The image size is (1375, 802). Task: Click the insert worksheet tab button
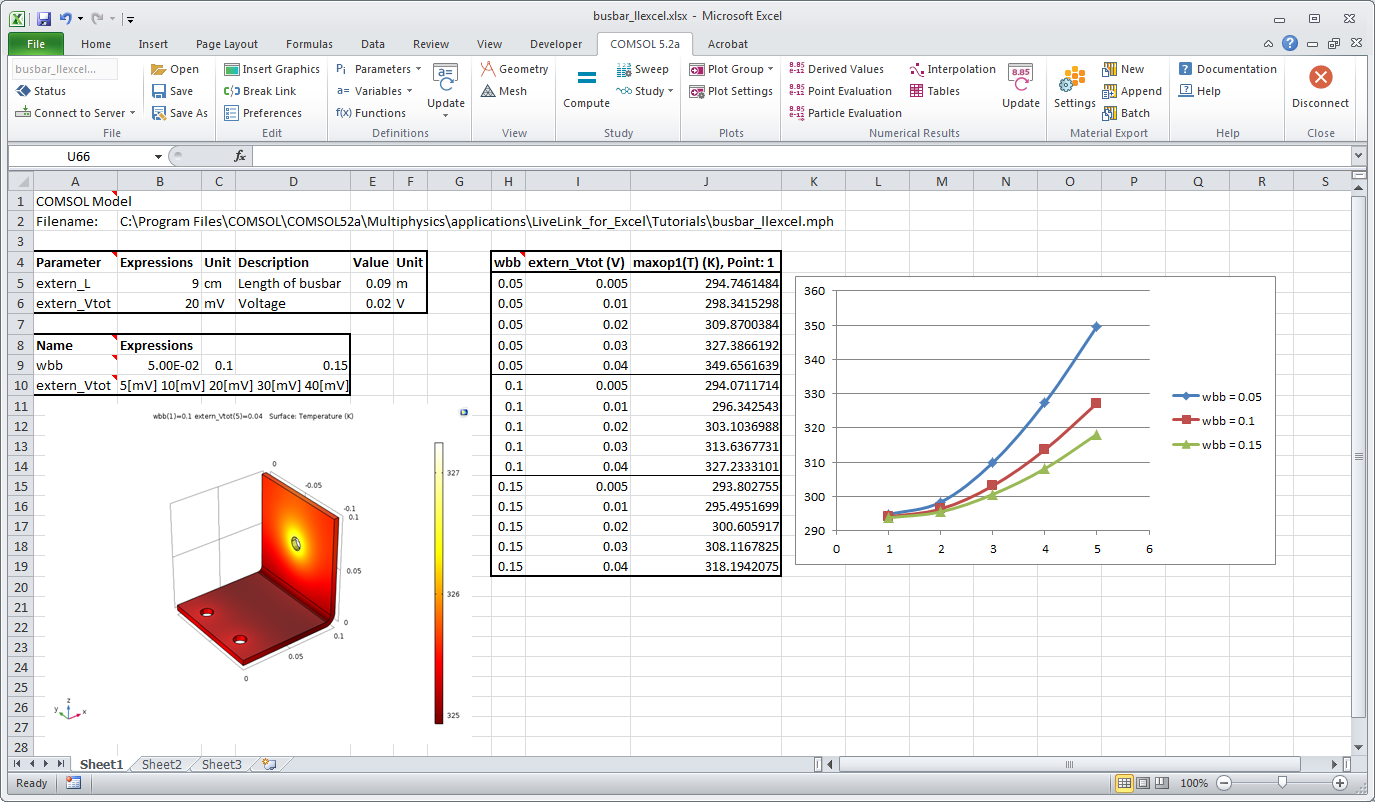pos(269,764)
